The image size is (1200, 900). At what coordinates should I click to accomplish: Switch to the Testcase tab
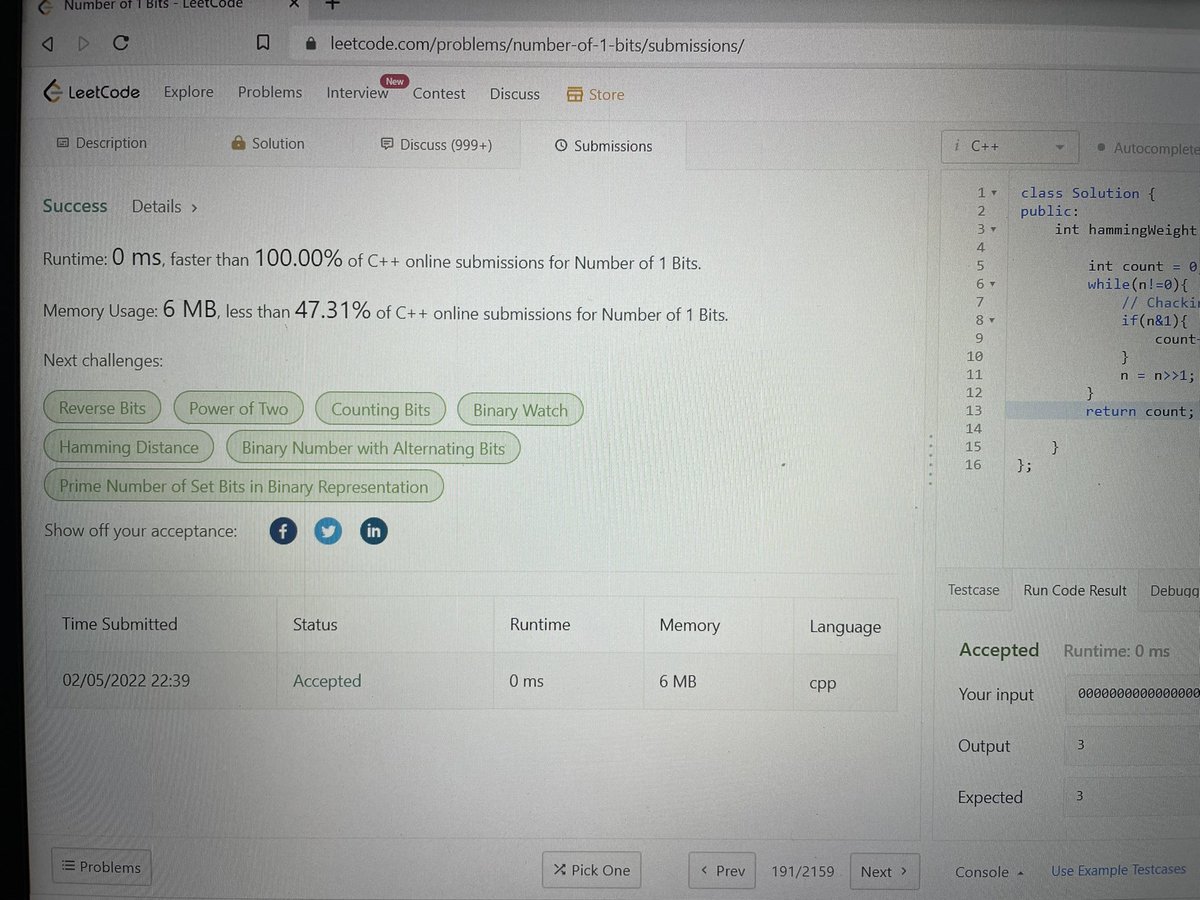(x=973, y=590)
